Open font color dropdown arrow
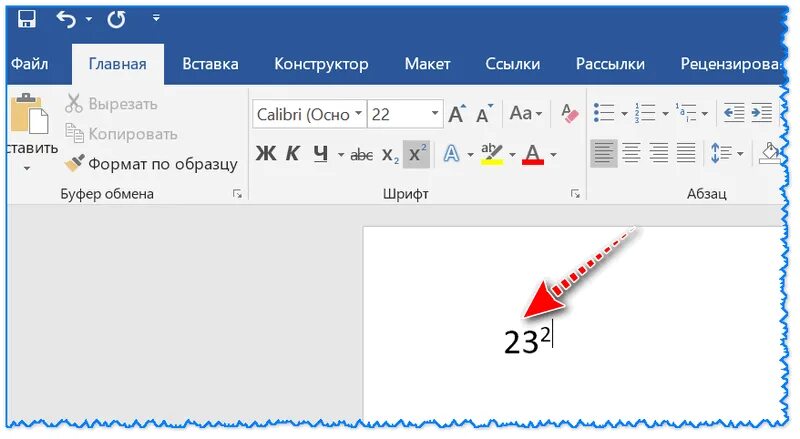This screenshot has width=800, height=439. (x=554, y=154)
